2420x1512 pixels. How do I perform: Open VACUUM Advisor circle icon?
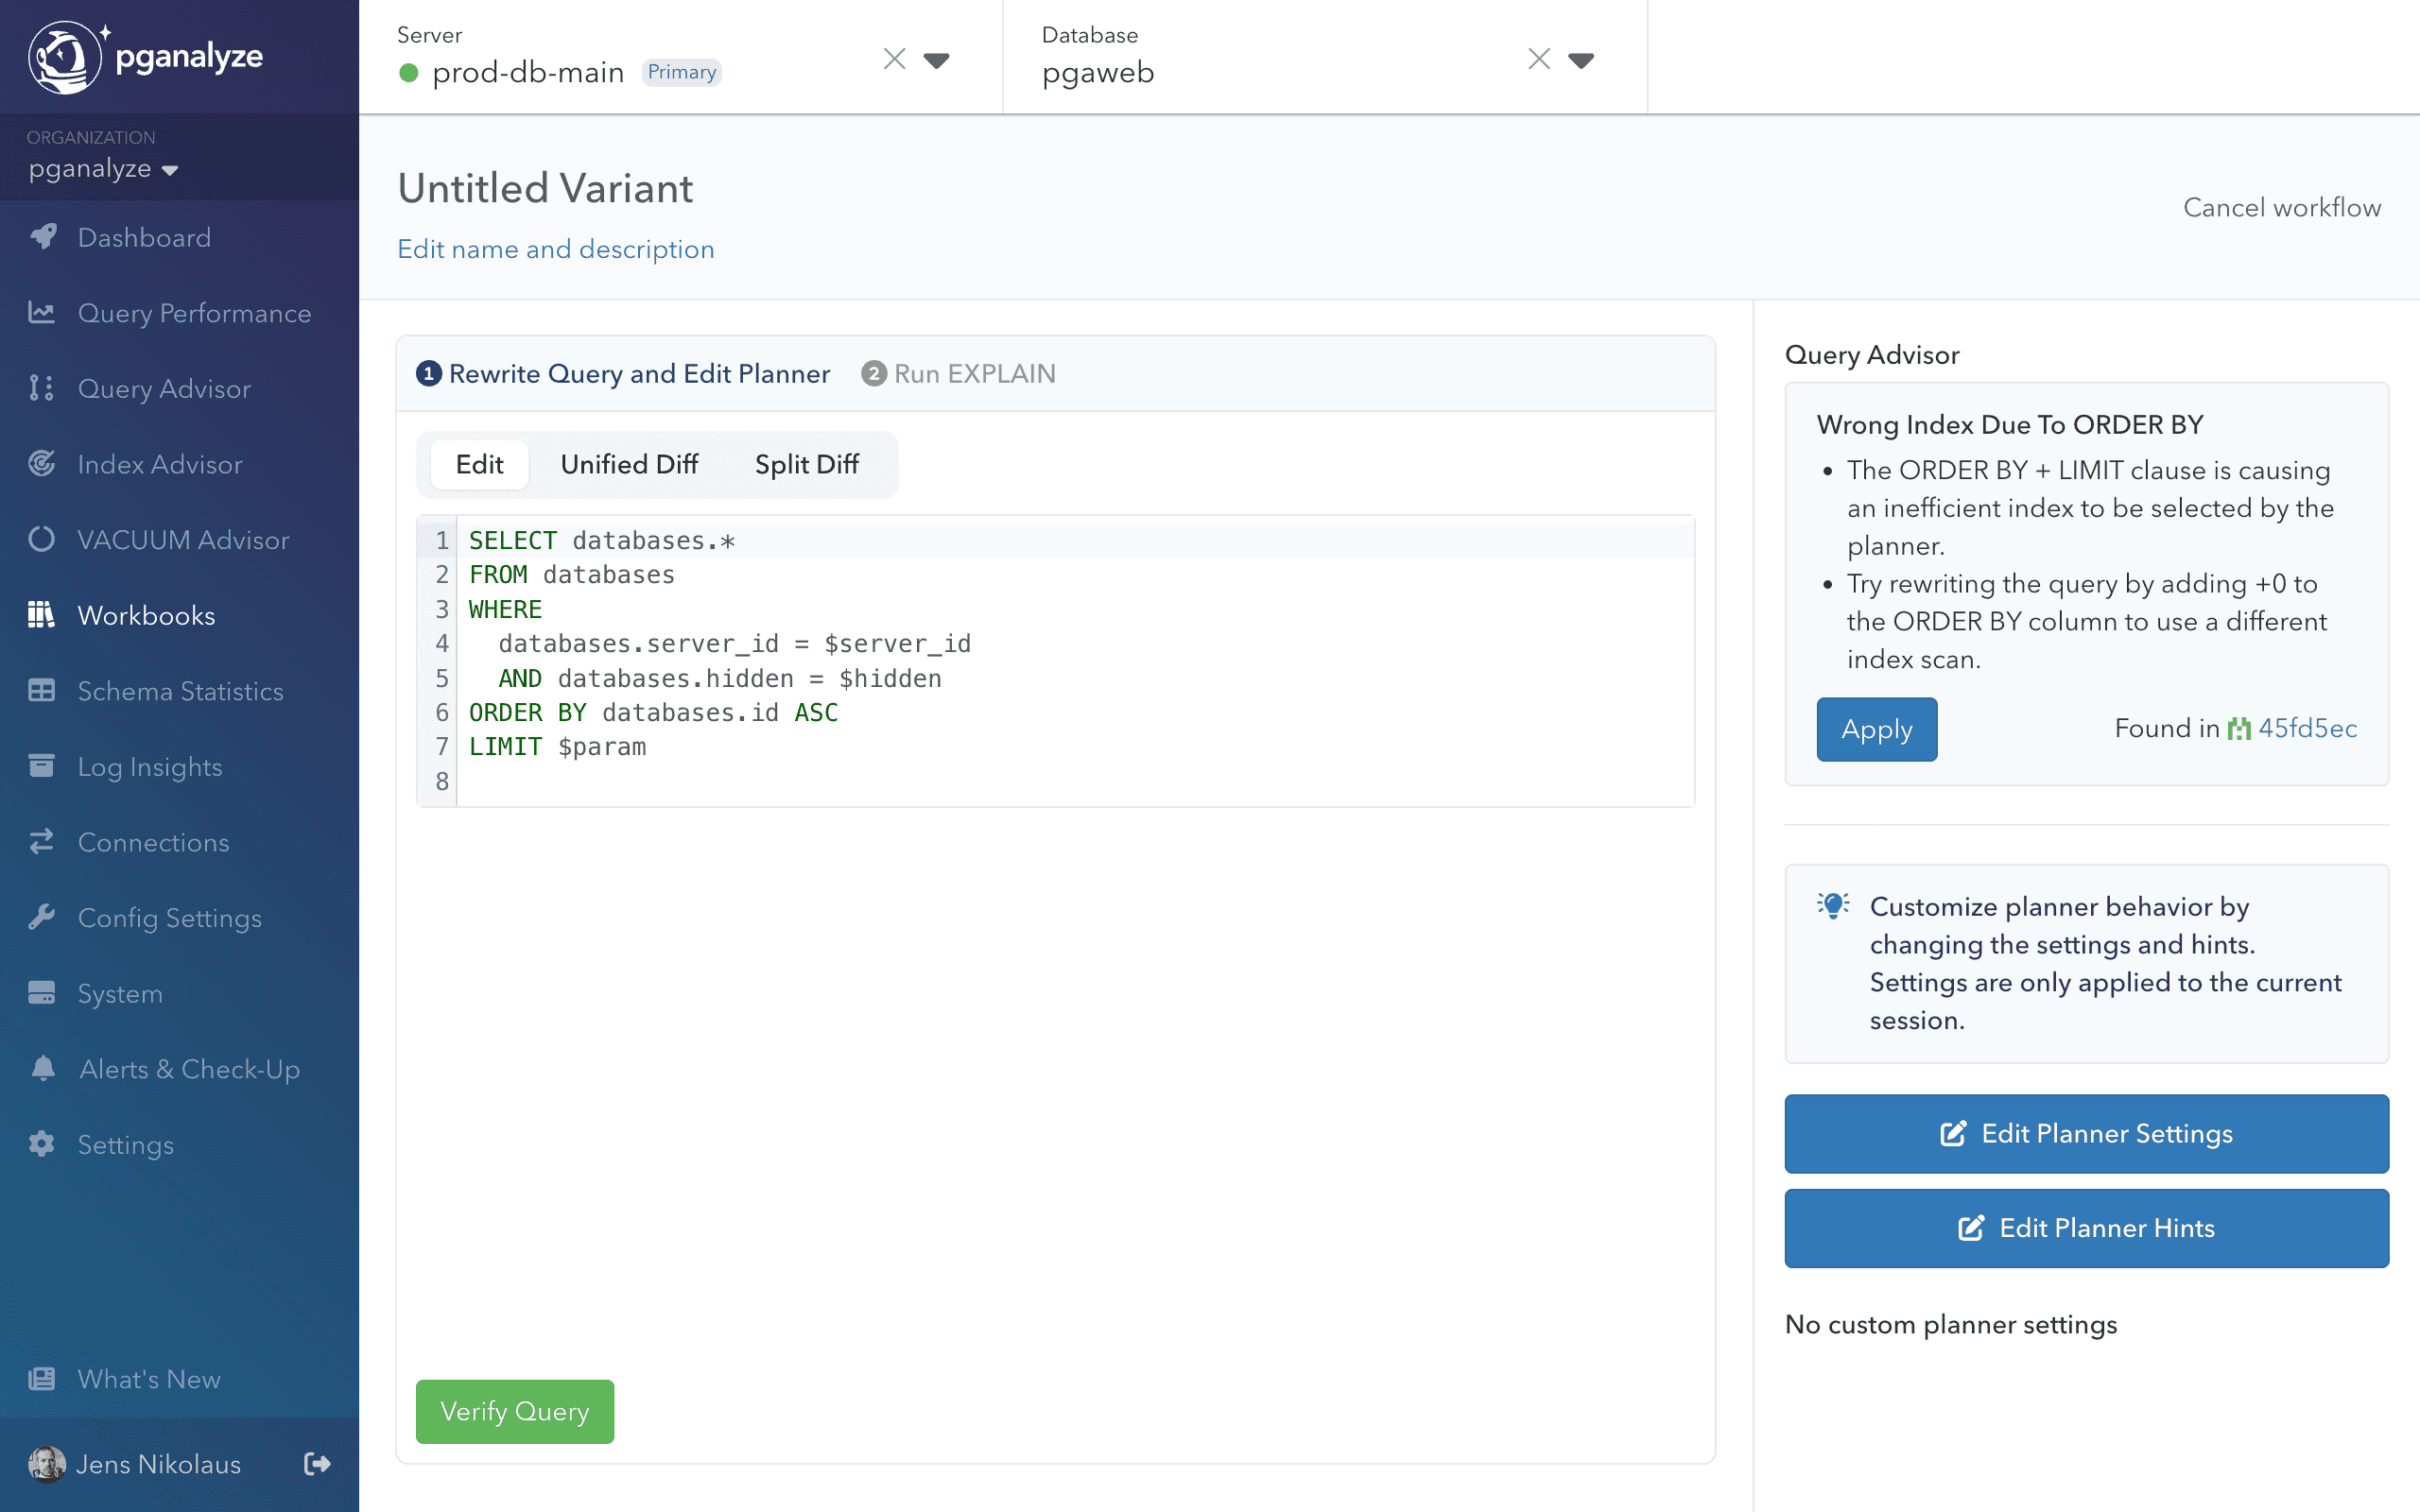[x=42, y=540]
